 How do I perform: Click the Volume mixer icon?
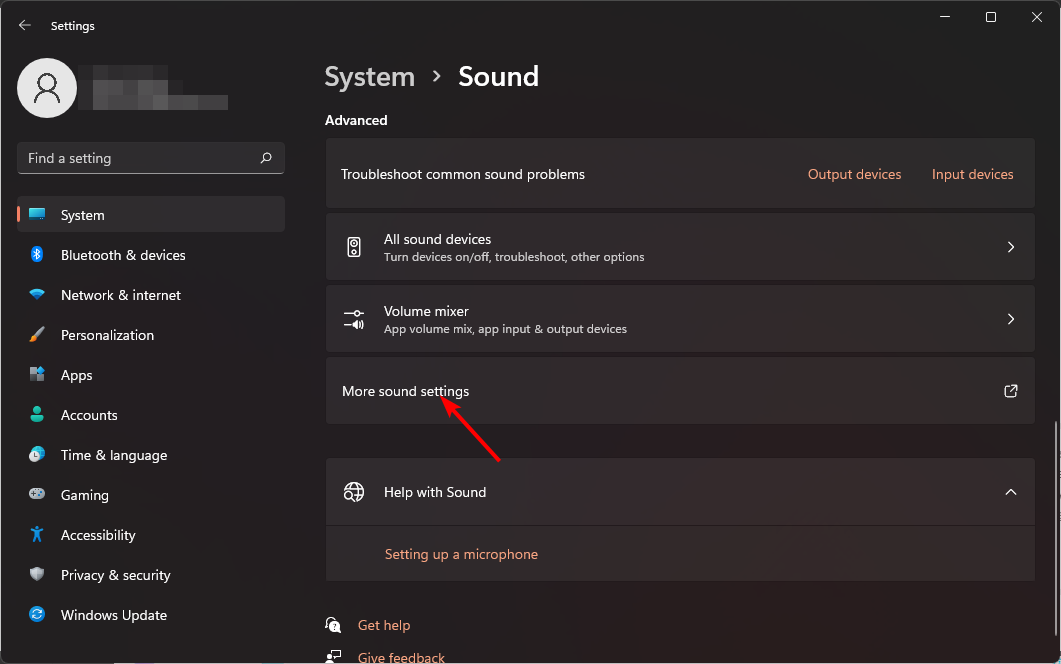pos(354,318)
